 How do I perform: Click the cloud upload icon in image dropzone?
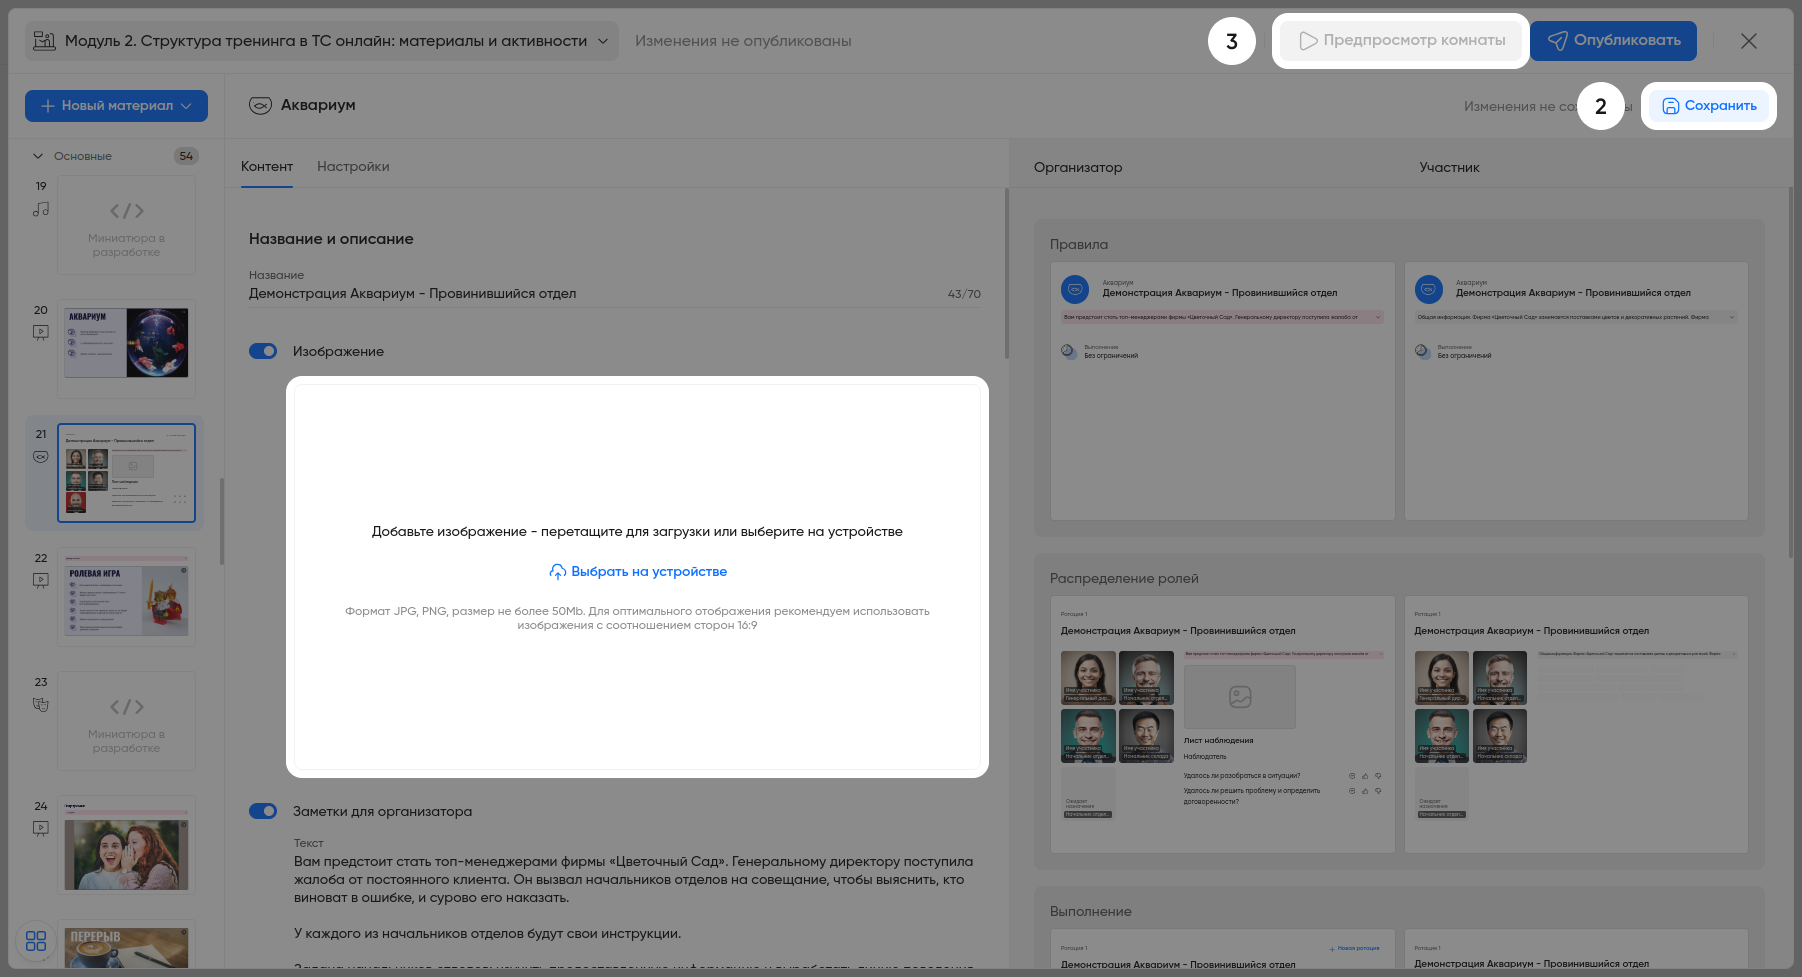coord(558,572)
